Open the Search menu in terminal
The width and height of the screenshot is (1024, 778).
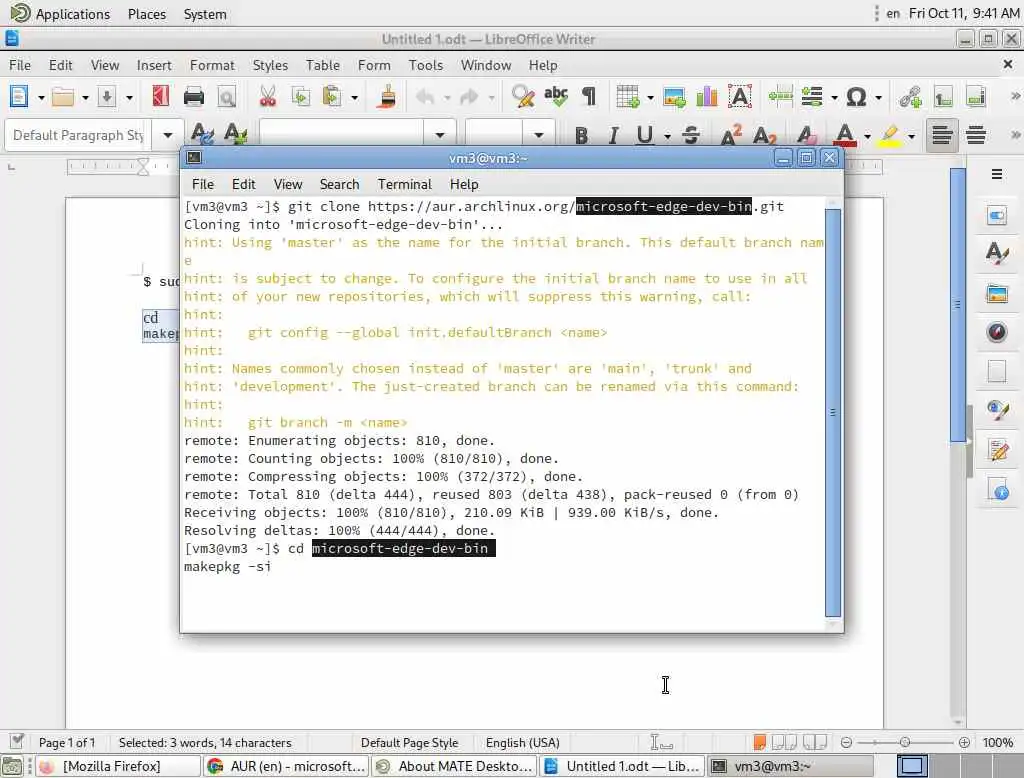340,184
